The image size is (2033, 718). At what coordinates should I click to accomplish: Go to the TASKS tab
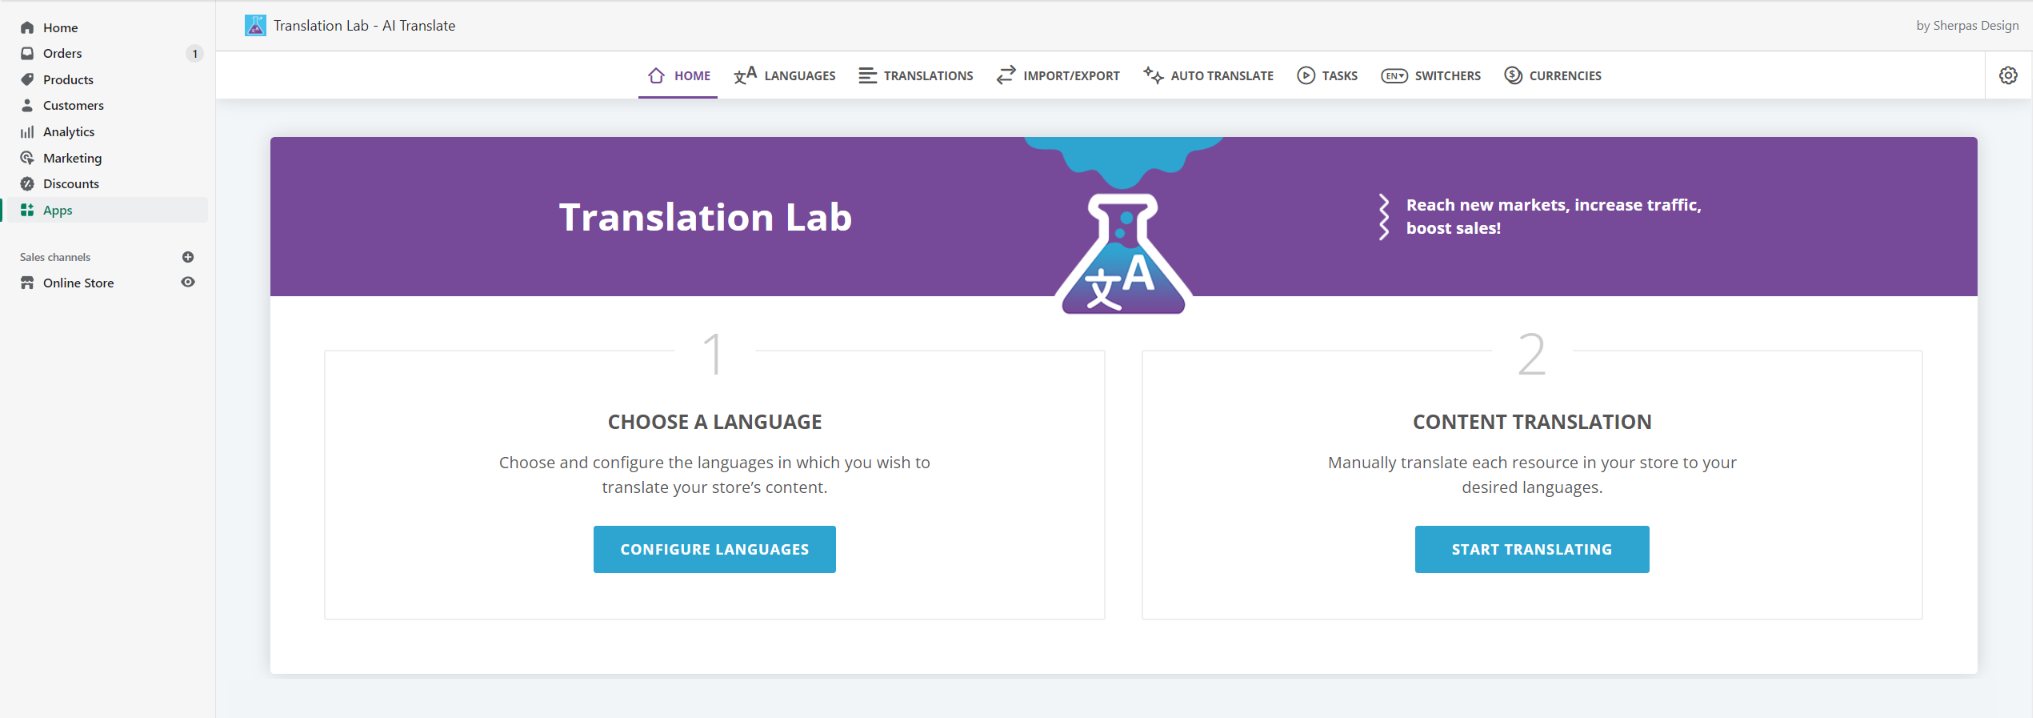(x=1327, y=75)
